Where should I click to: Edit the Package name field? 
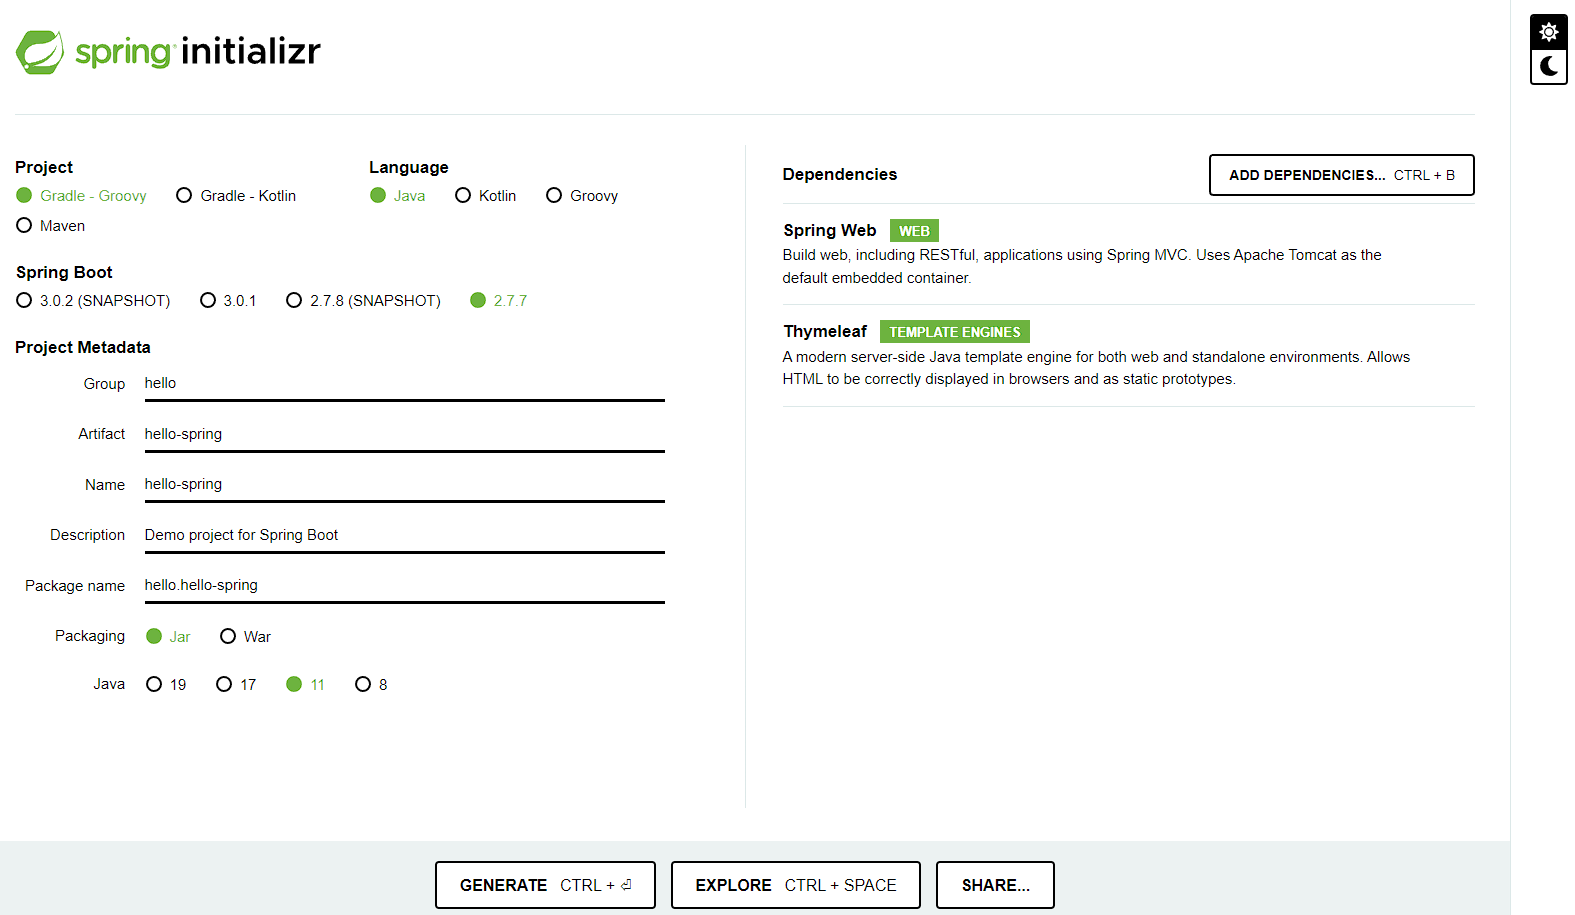404,586
